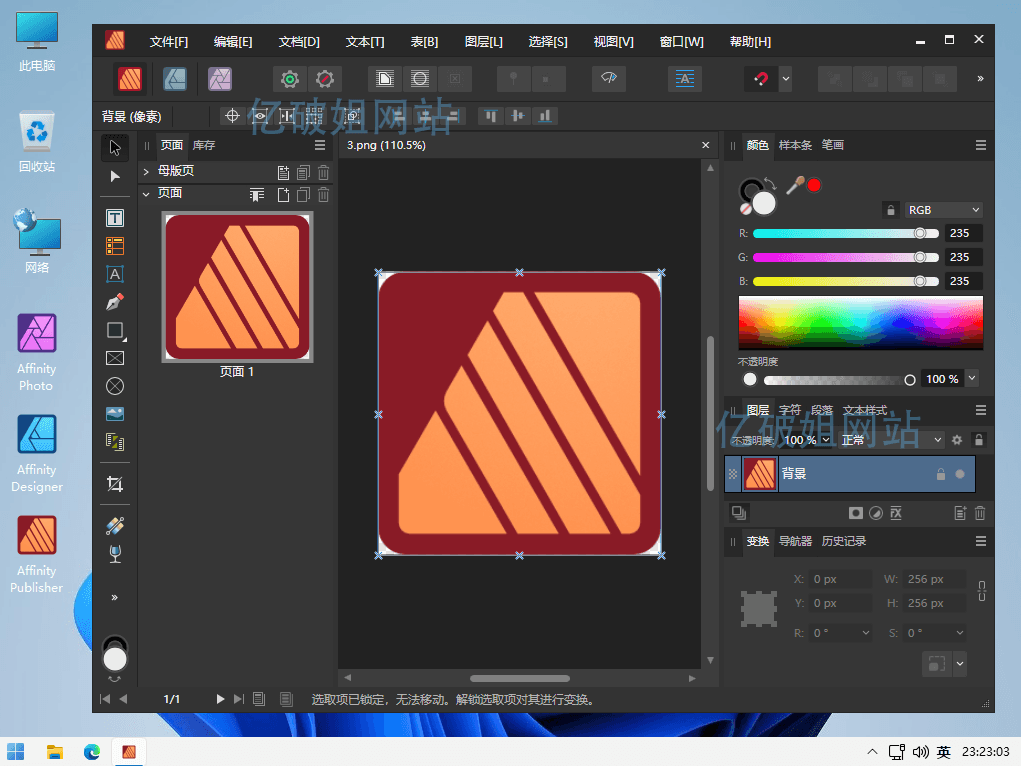The width and height of the screenshot is (1021, 766).
Task: Toggle visibility of the 背景 layer
Action: pos(961,474)
